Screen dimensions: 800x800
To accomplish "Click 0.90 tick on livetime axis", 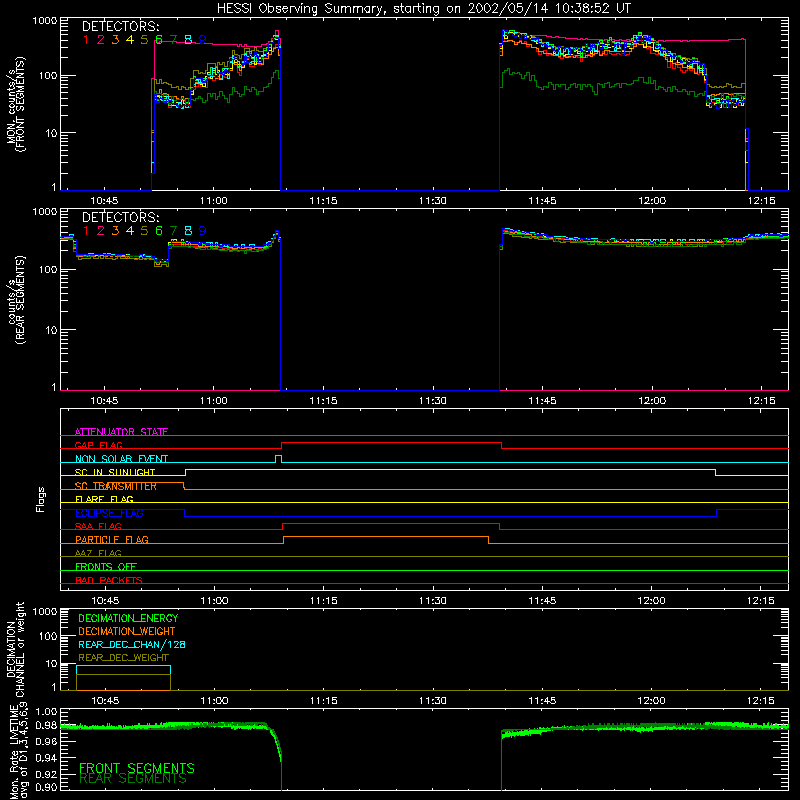I will [46, 787].
